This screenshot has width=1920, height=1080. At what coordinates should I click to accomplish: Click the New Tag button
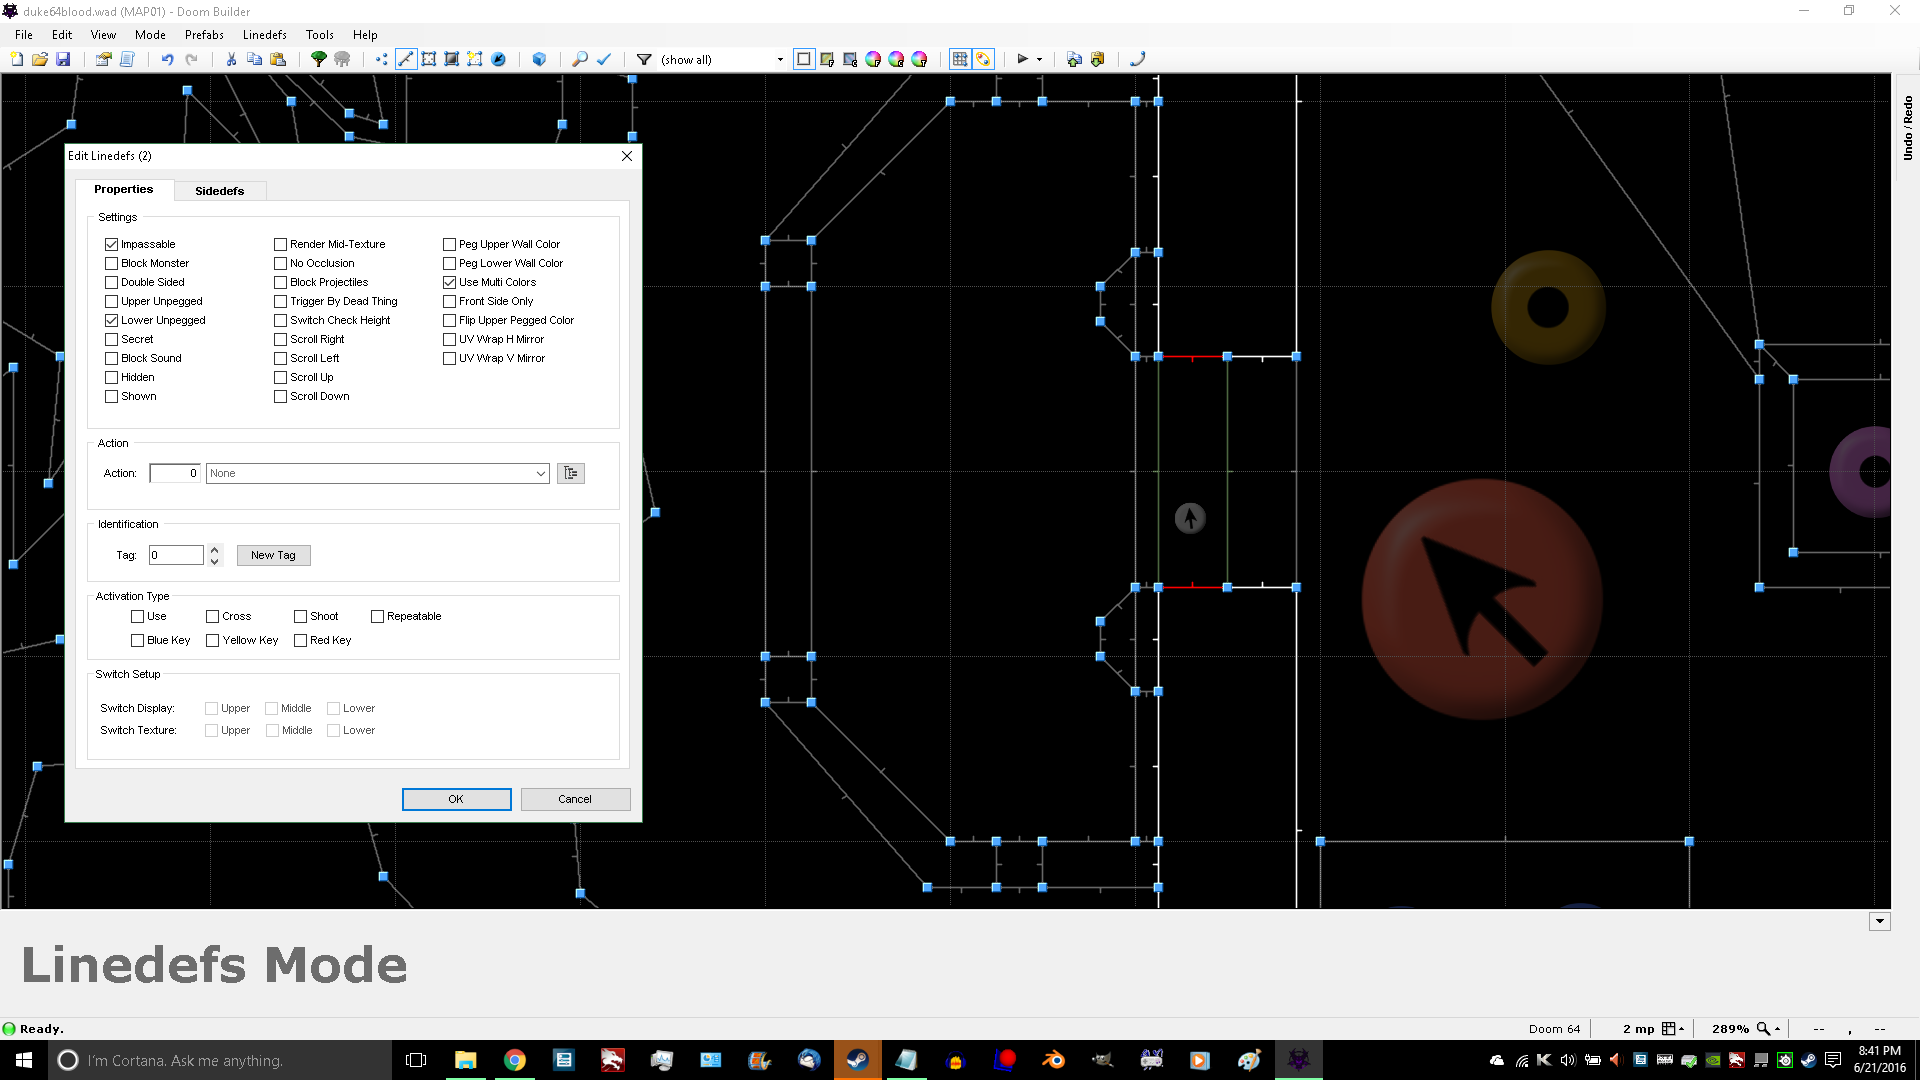point(273,555)
